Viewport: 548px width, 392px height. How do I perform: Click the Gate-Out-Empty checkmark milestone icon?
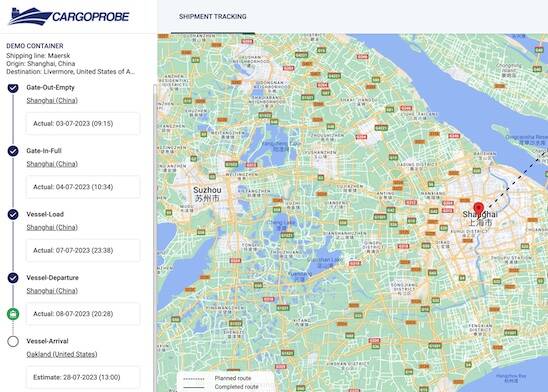tap(13, 88)
